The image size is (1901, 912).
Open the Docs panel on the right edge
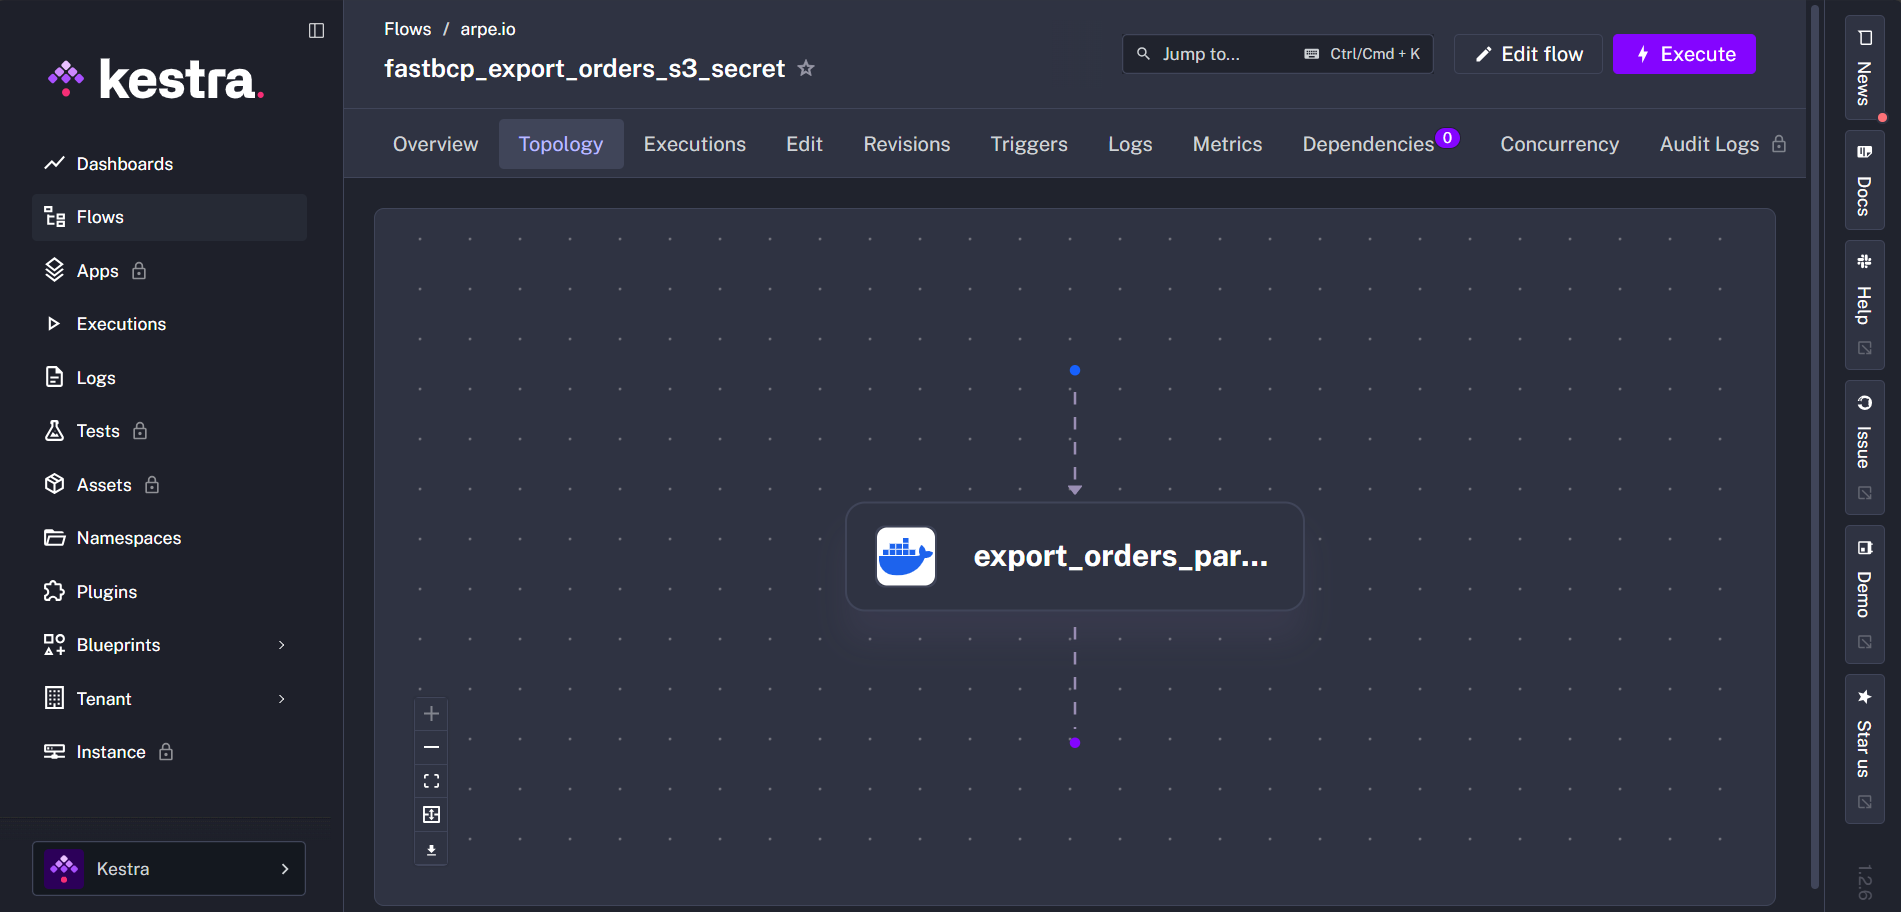1864,180
